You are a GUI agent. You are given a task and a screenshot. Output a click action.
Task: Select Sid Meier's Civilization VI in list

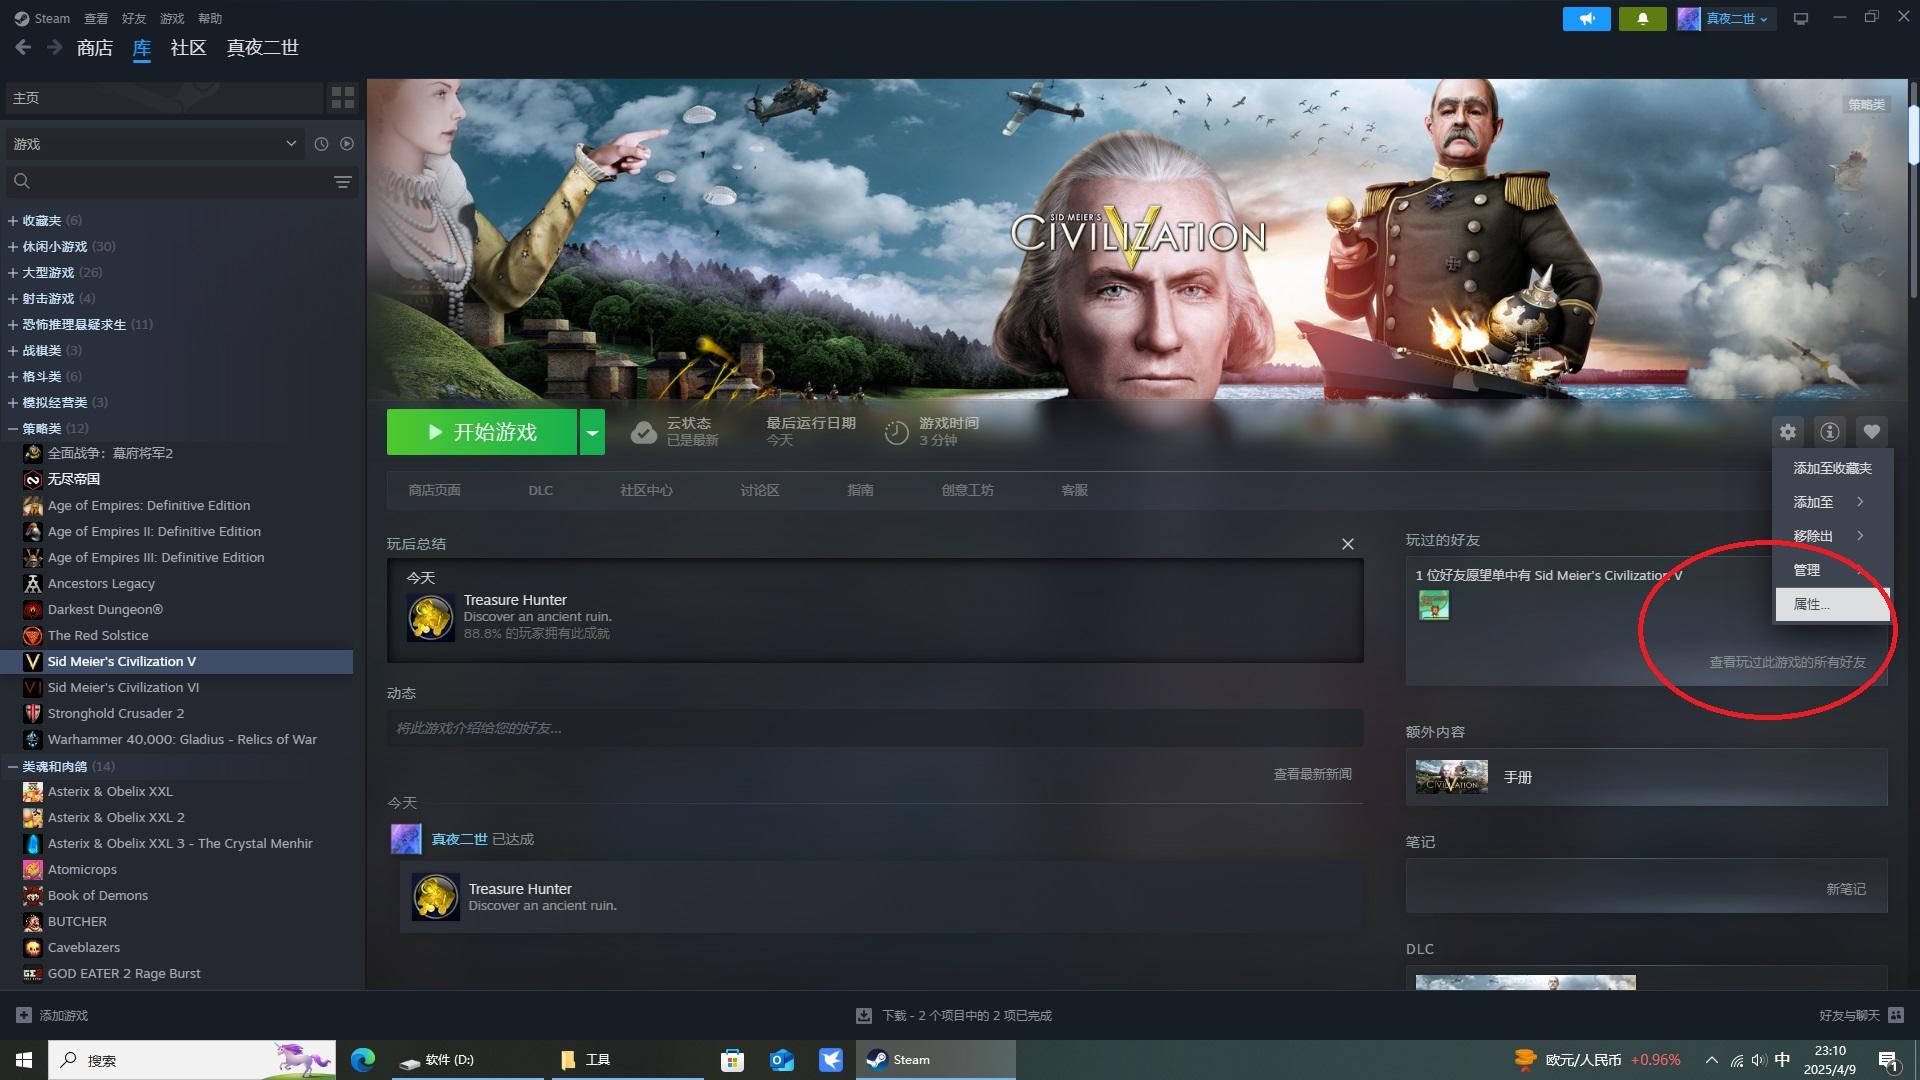pyautogui.click(x=123, y=688)
